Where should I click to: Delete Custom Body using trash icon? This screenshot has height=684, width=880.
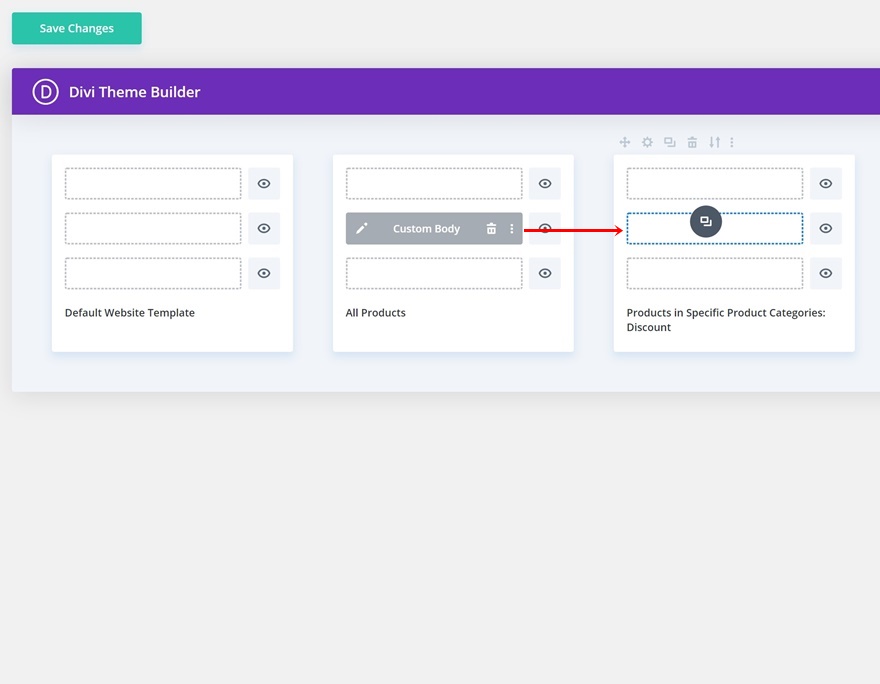491,228
